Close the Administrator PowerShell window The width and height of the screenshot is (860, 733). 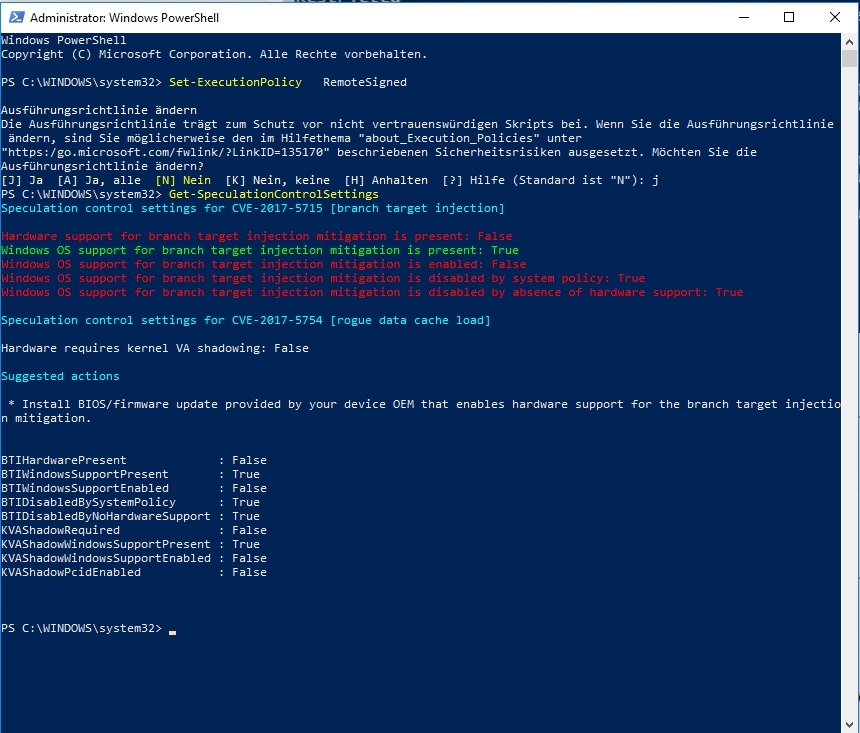834,18
